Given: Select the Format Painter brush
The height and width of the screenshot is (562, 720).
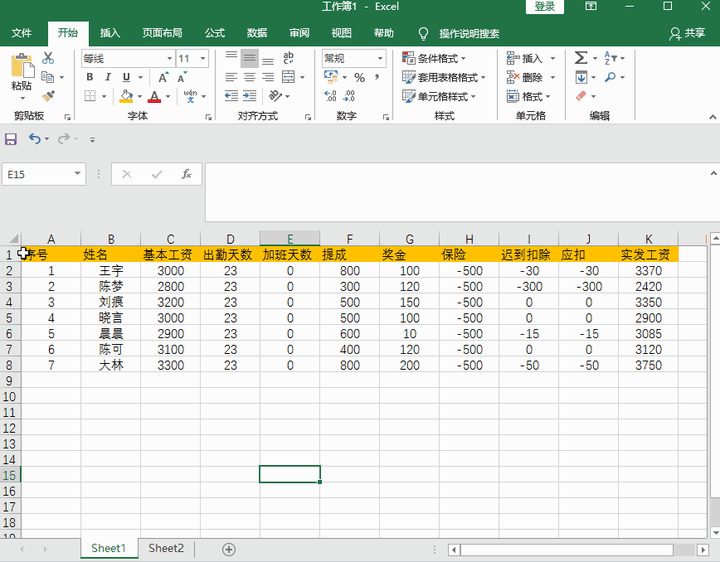Looking at the screenshot, I should click(x=48, y=96).
